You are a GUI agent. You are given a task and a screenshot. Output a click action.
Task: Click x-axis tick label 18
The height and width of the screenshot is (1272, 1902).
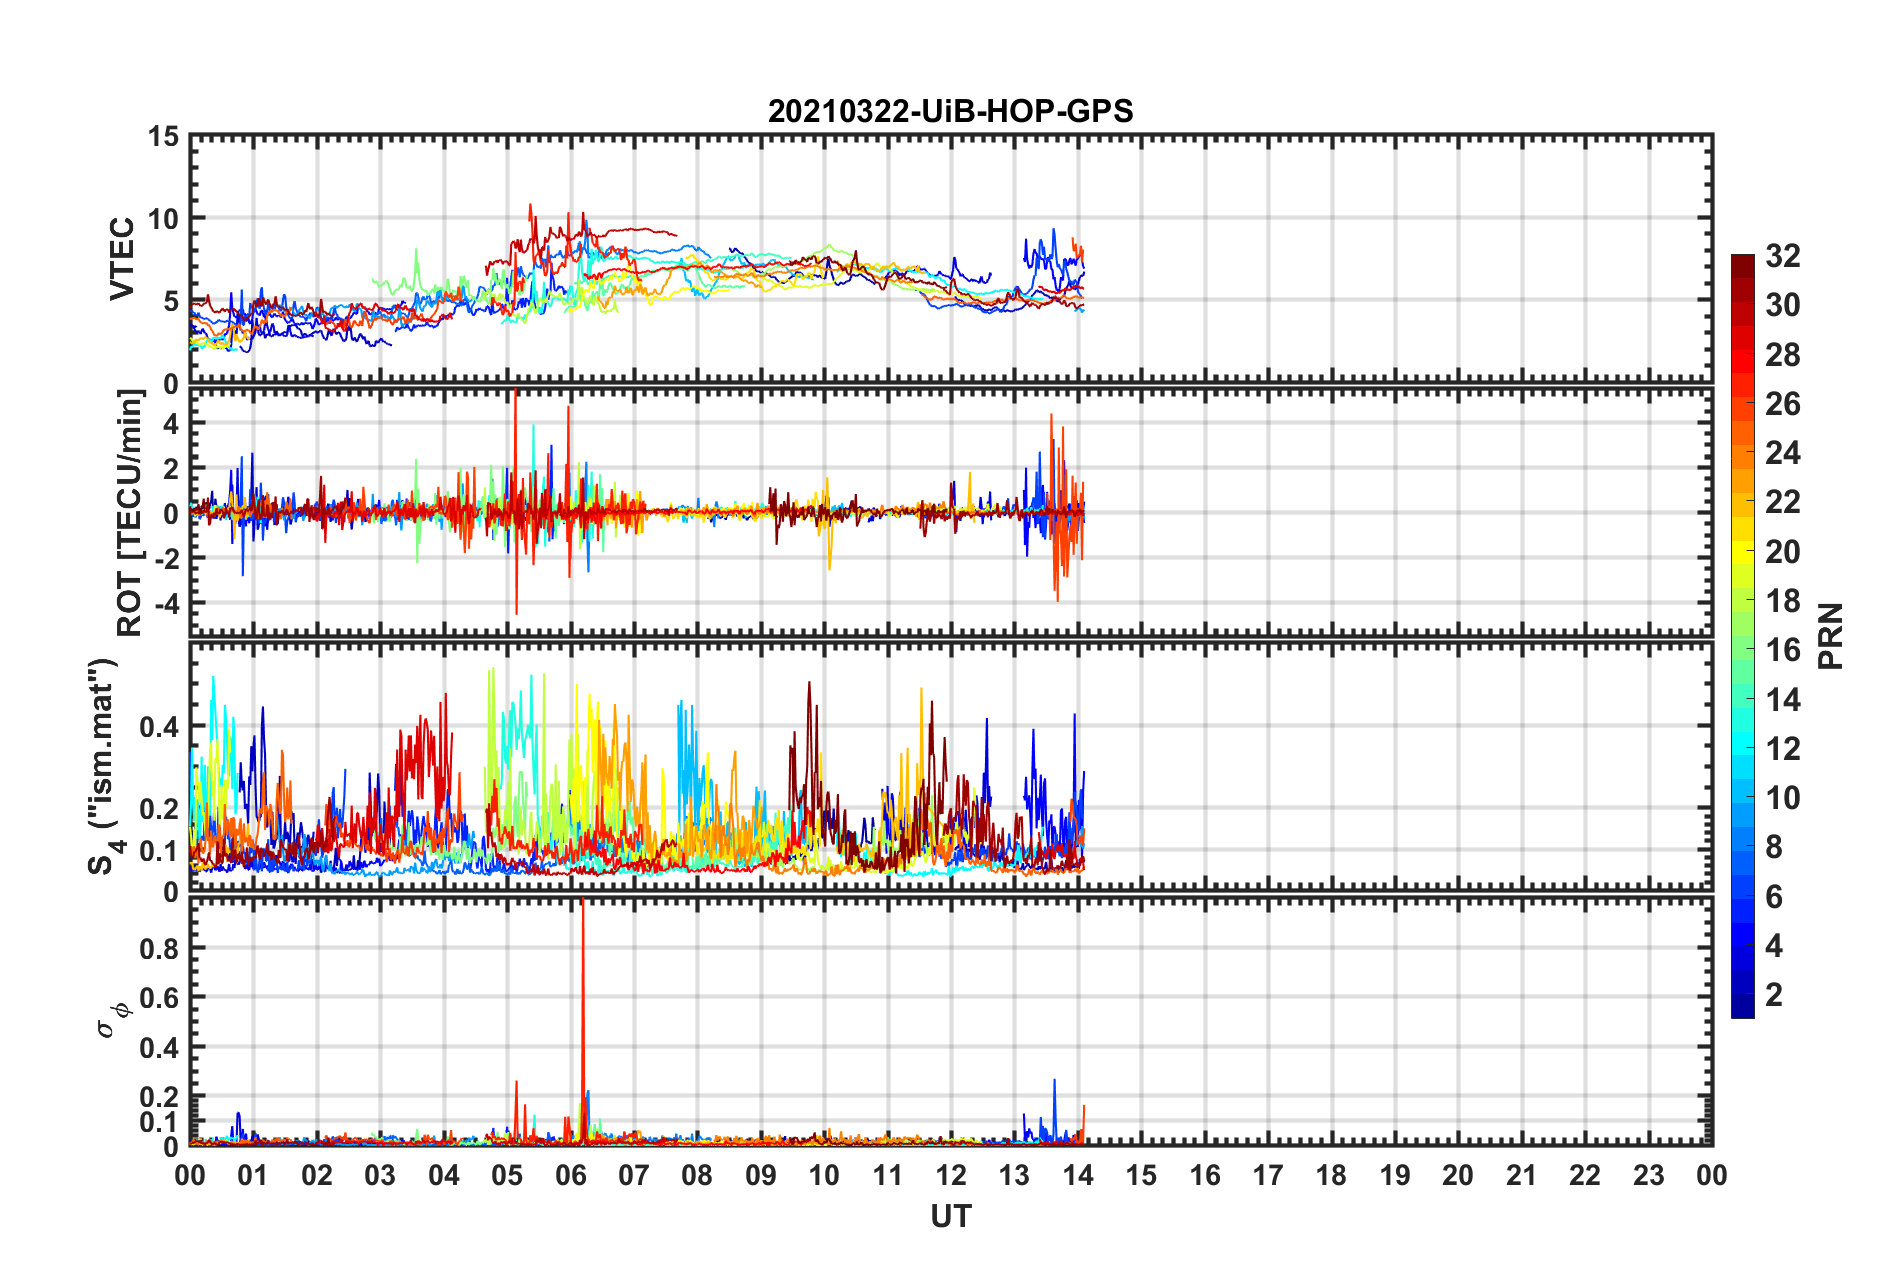[x=1332, y=1175]
